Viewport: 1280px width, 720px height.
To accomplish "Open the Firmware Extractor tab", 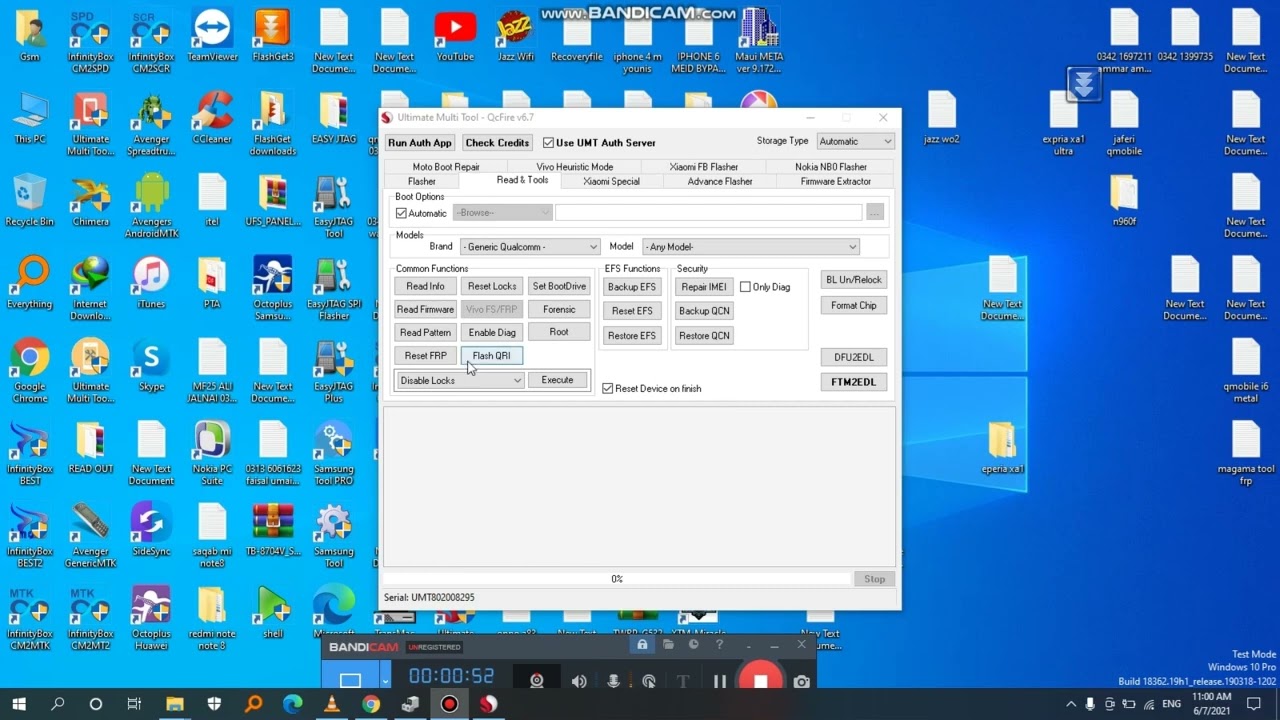I will [x=836, y=181].
